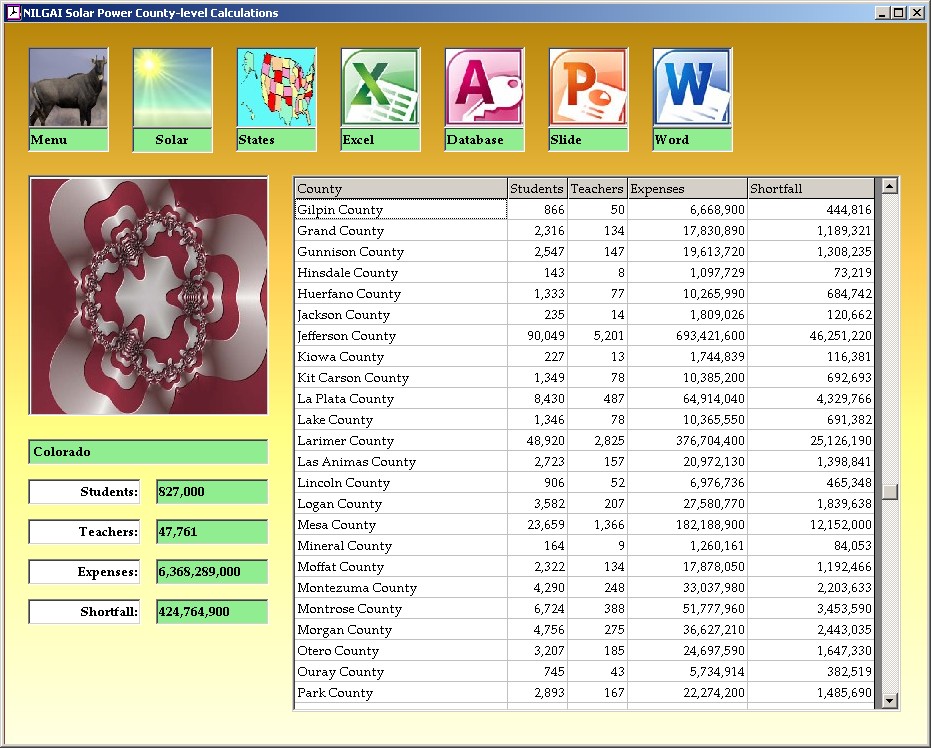
Task: Click the States map icon
Action: coord(276,88)
